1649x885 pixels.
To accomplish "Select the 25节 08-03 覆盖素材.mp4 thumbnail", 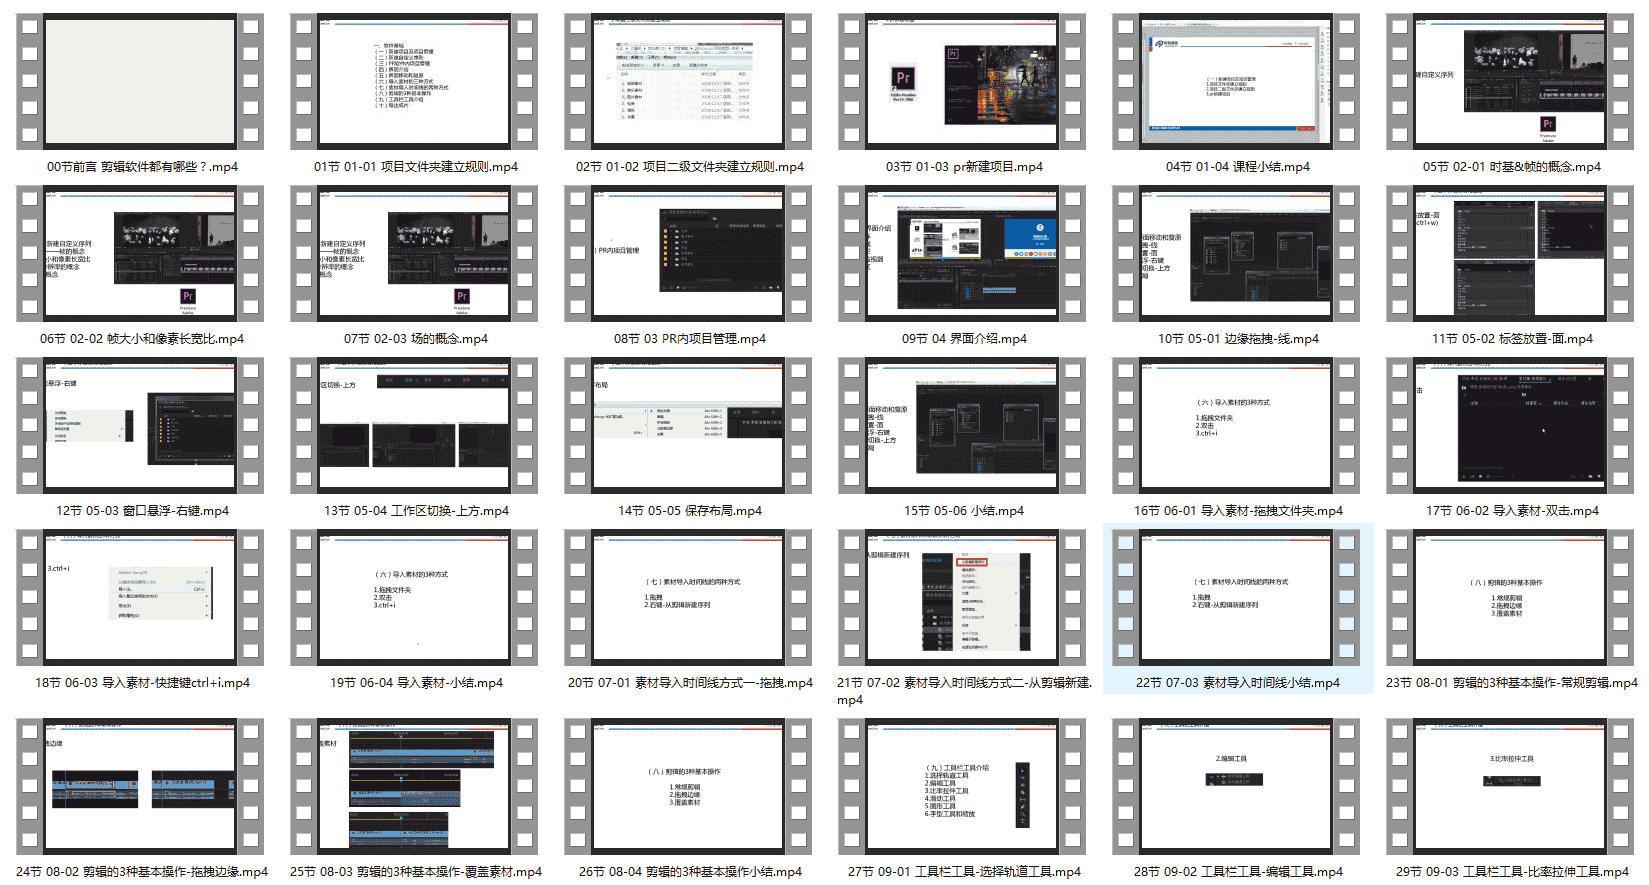I will click(414, 787).
